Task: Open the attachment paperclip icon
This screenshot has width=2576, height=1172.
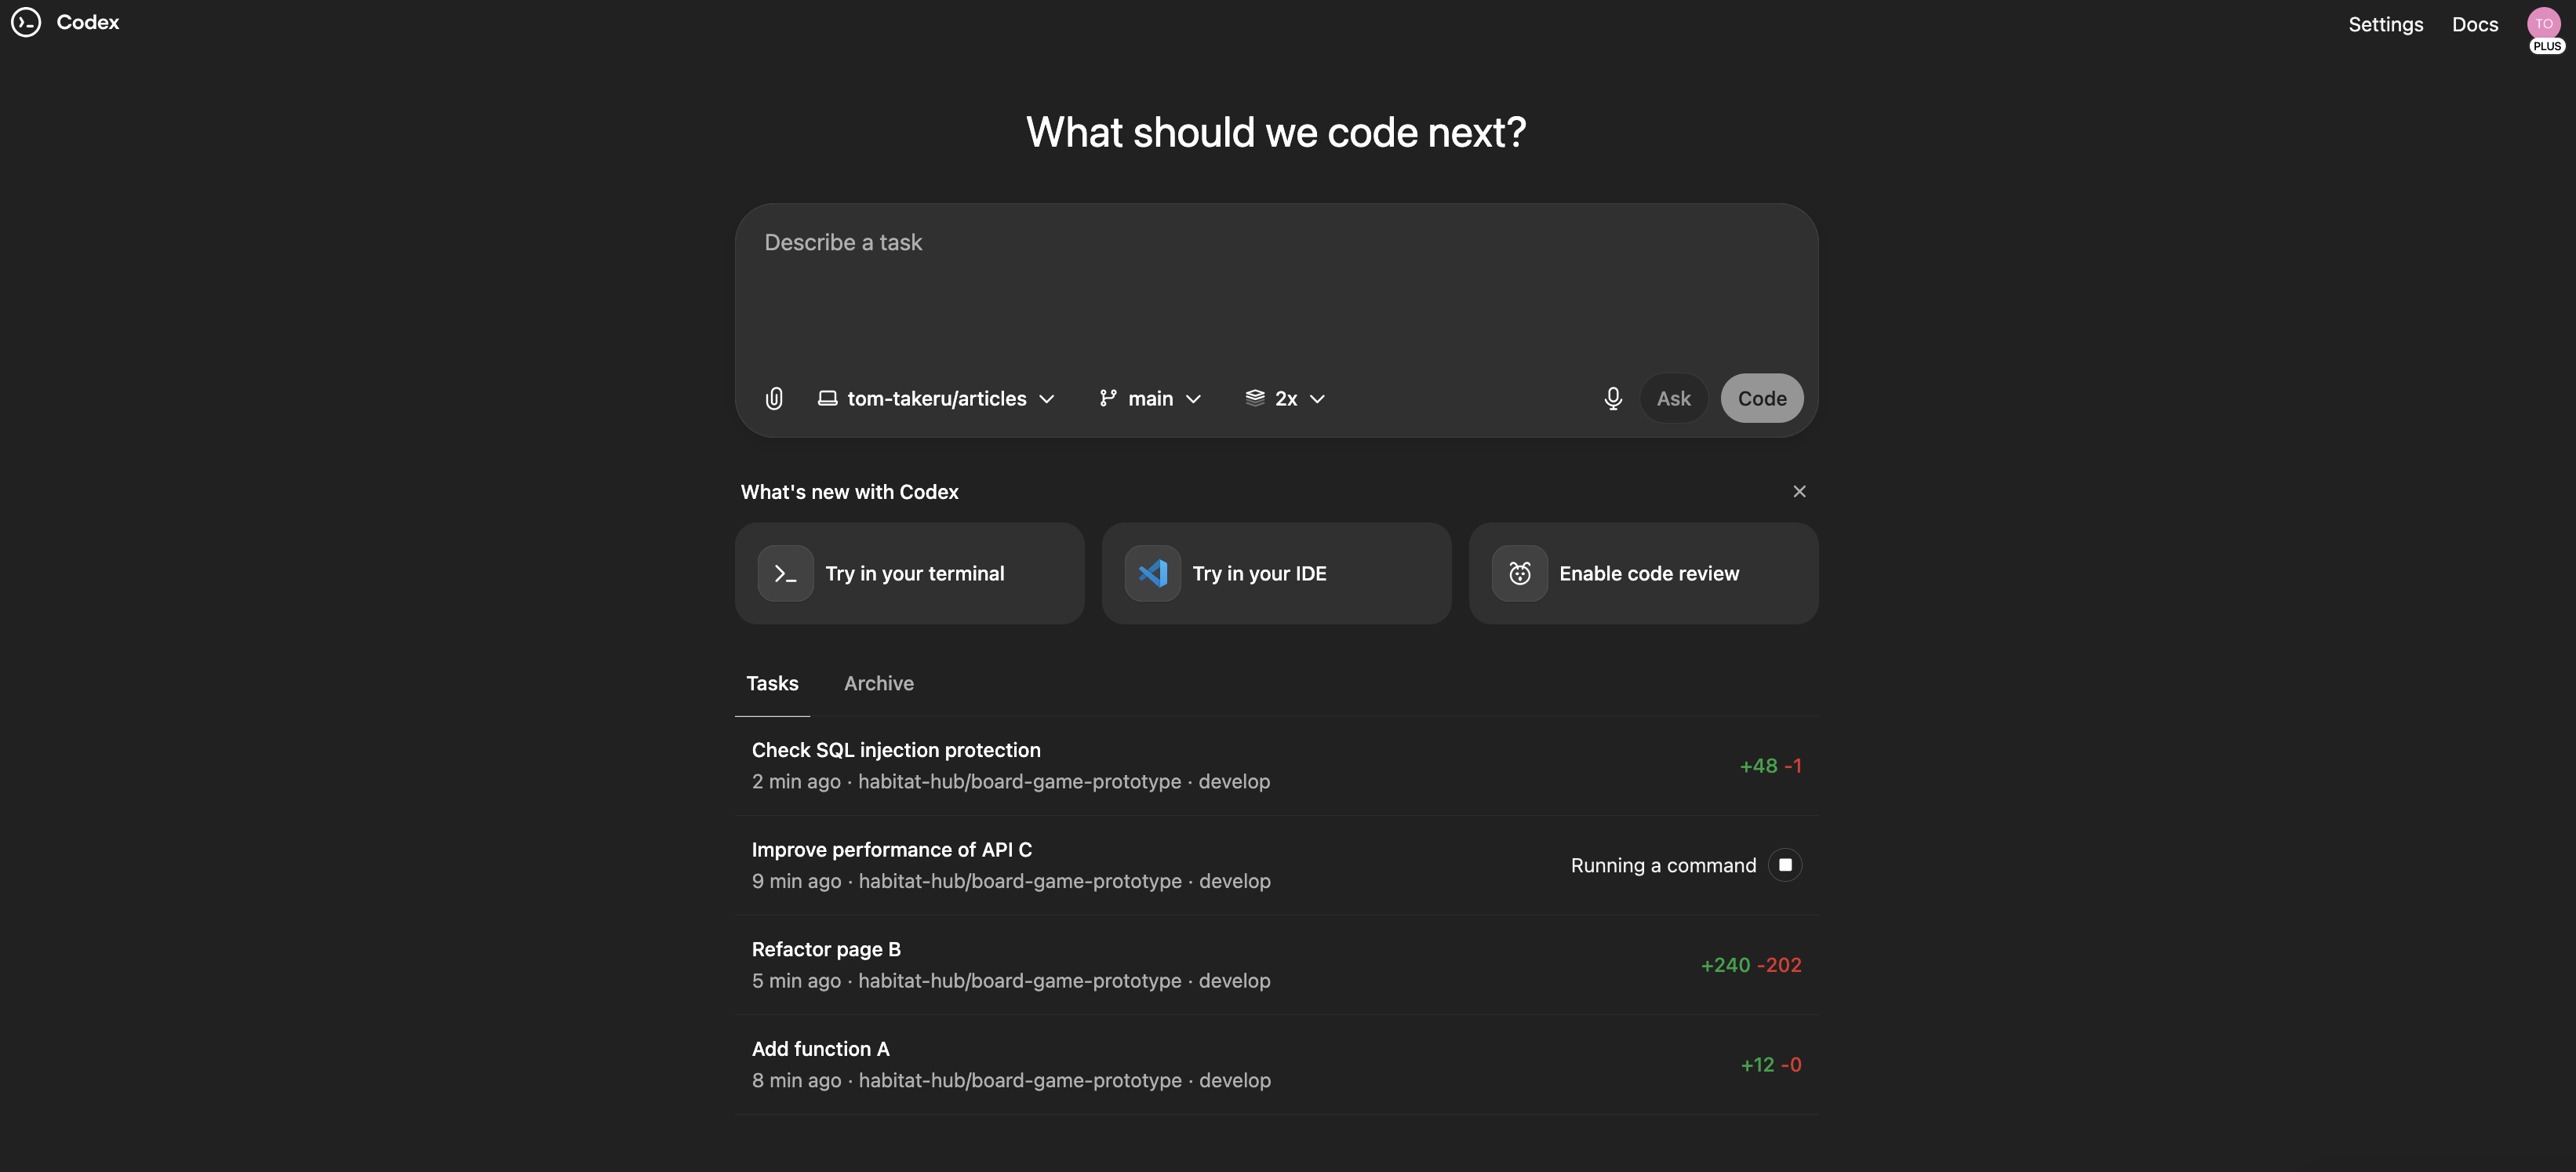Action: (x=774, y=398)
